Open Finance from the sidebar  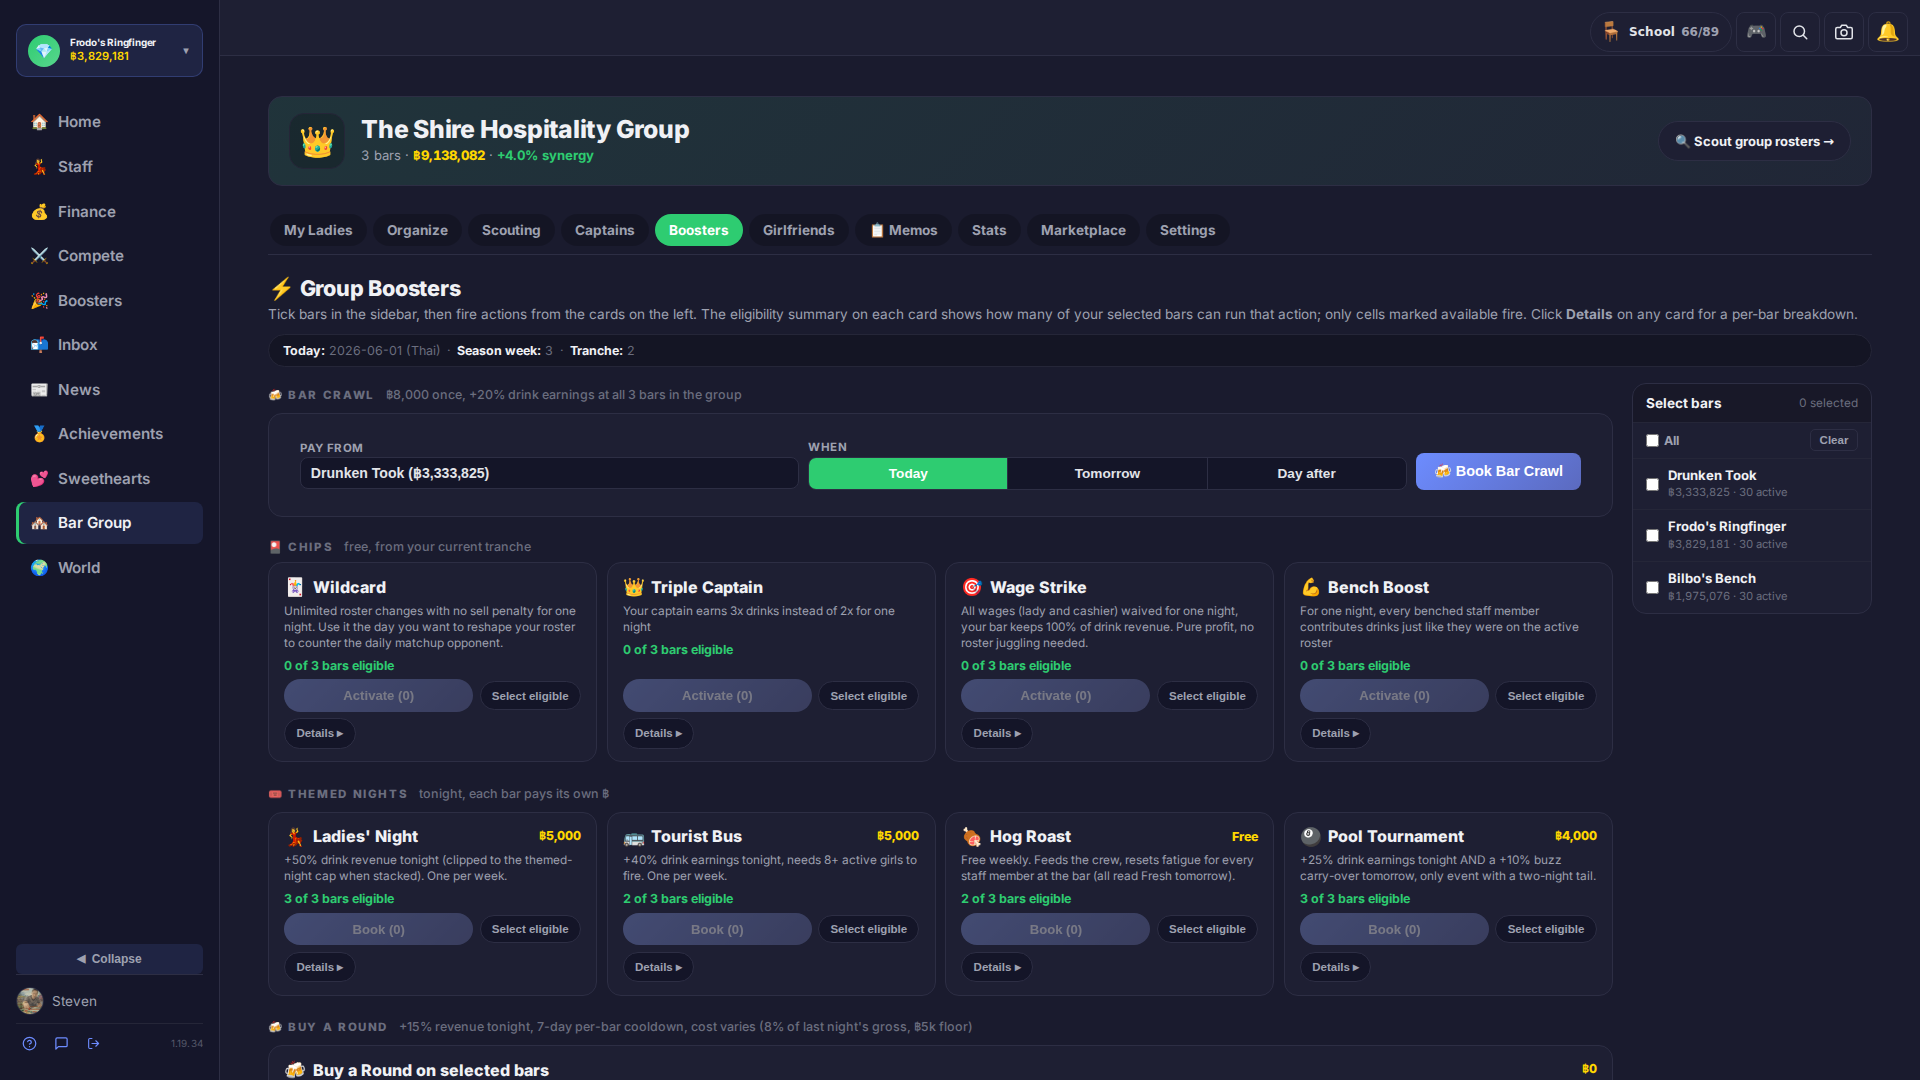[x=109, y=212]
